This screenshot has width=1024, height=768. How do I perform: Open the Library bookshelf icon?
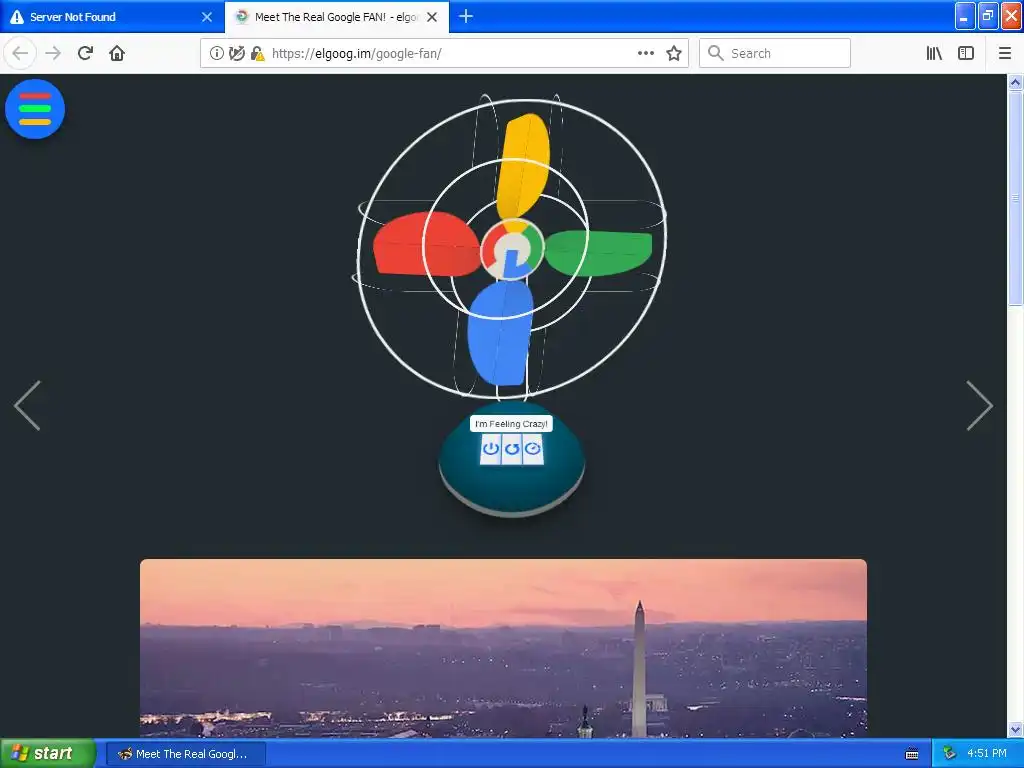(934, 54)
